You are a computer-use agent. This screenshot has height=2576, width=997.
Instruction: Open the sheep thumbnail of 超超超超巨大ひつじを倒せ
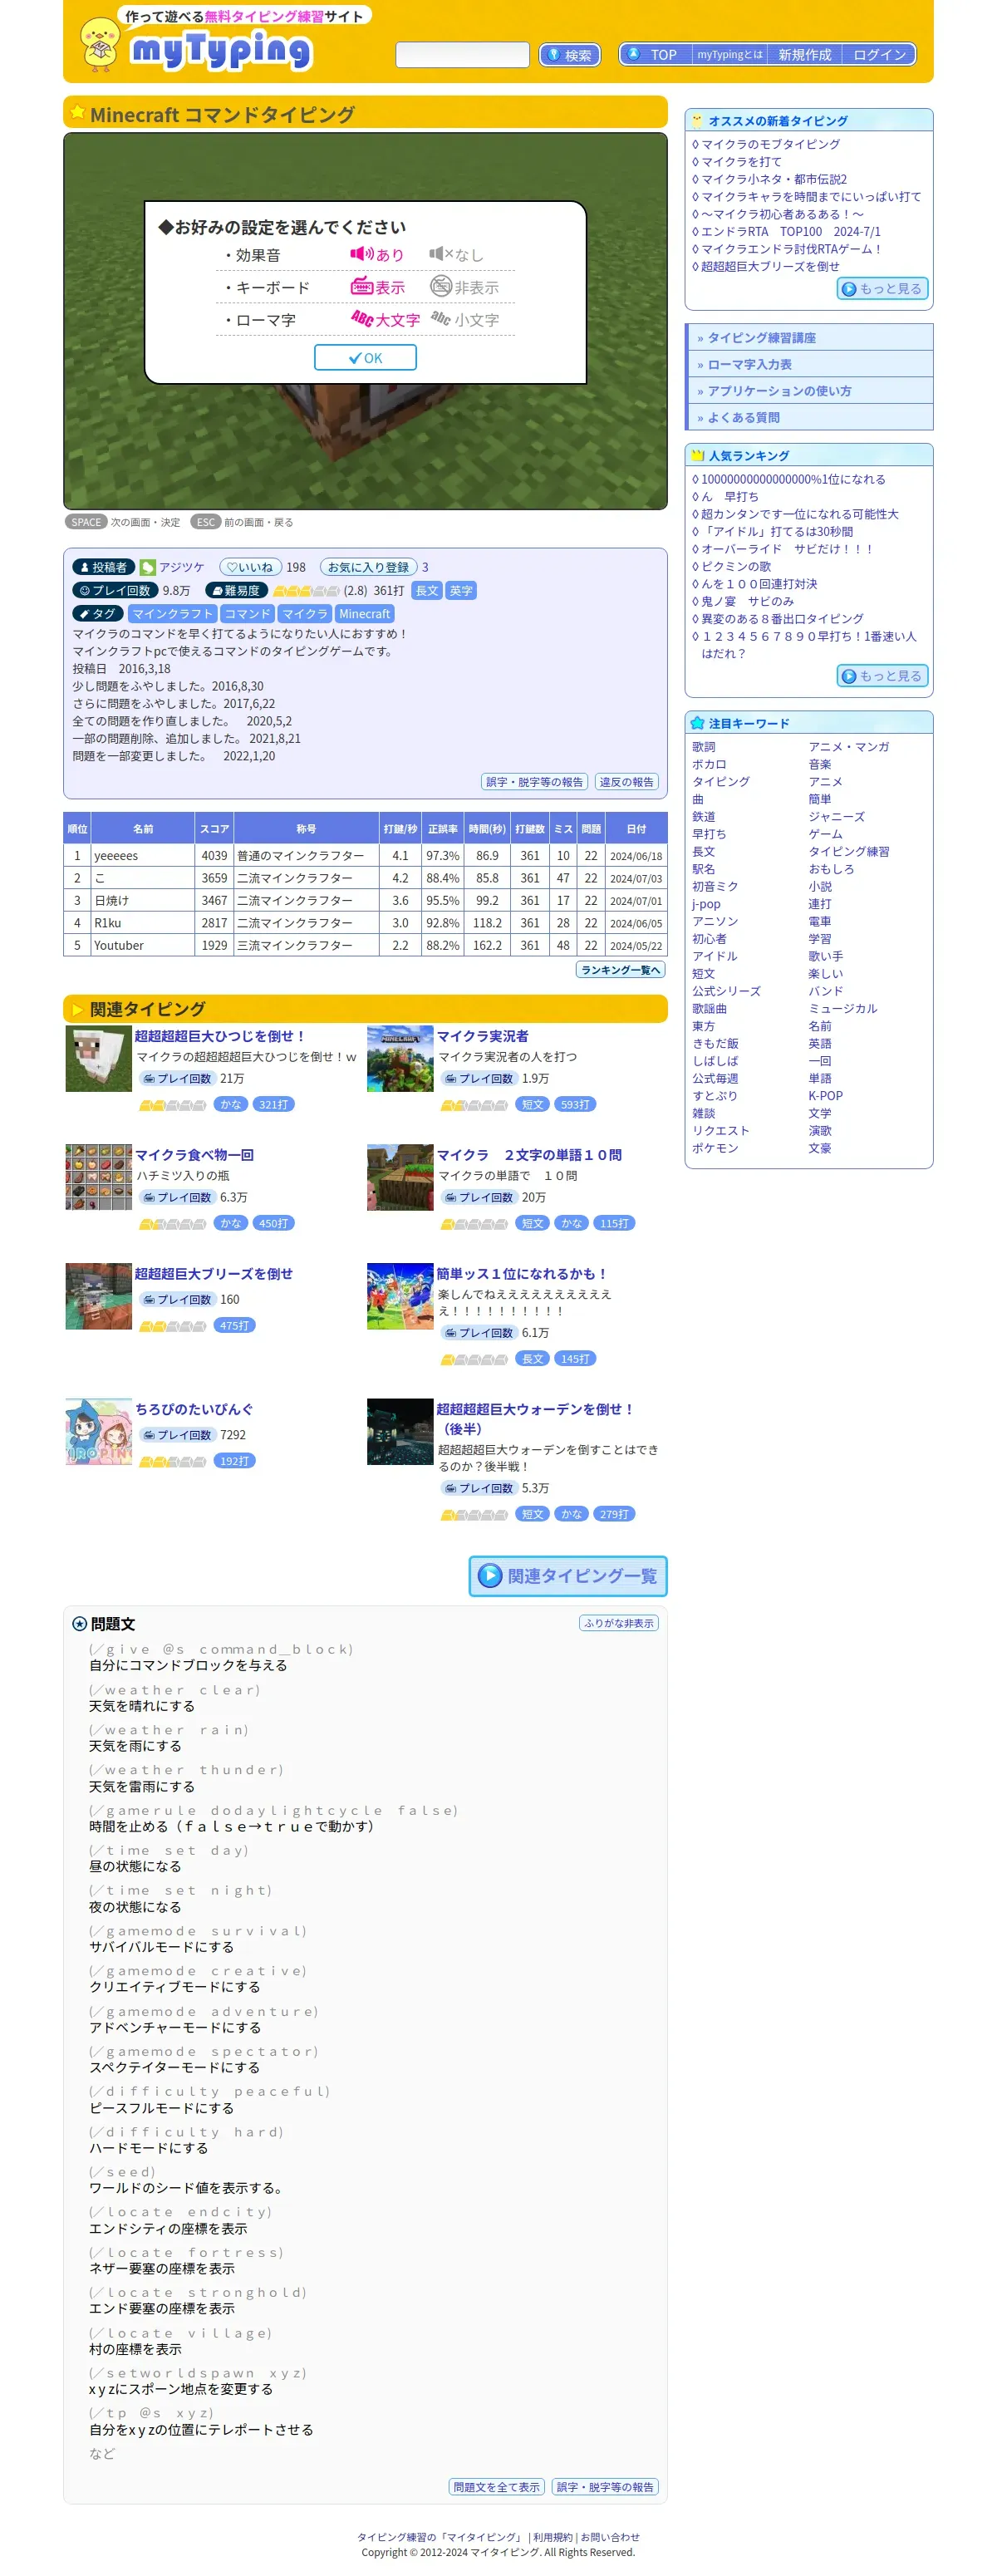coord(98,1058)
